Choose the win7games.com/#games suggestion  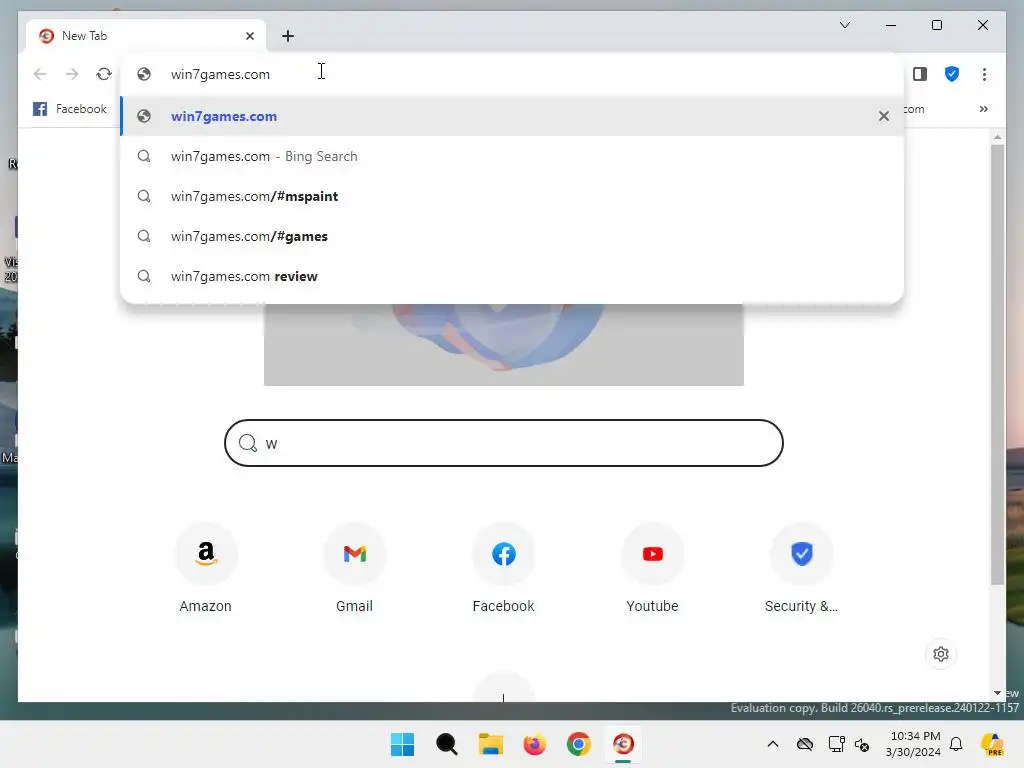[x=513, y=236]
